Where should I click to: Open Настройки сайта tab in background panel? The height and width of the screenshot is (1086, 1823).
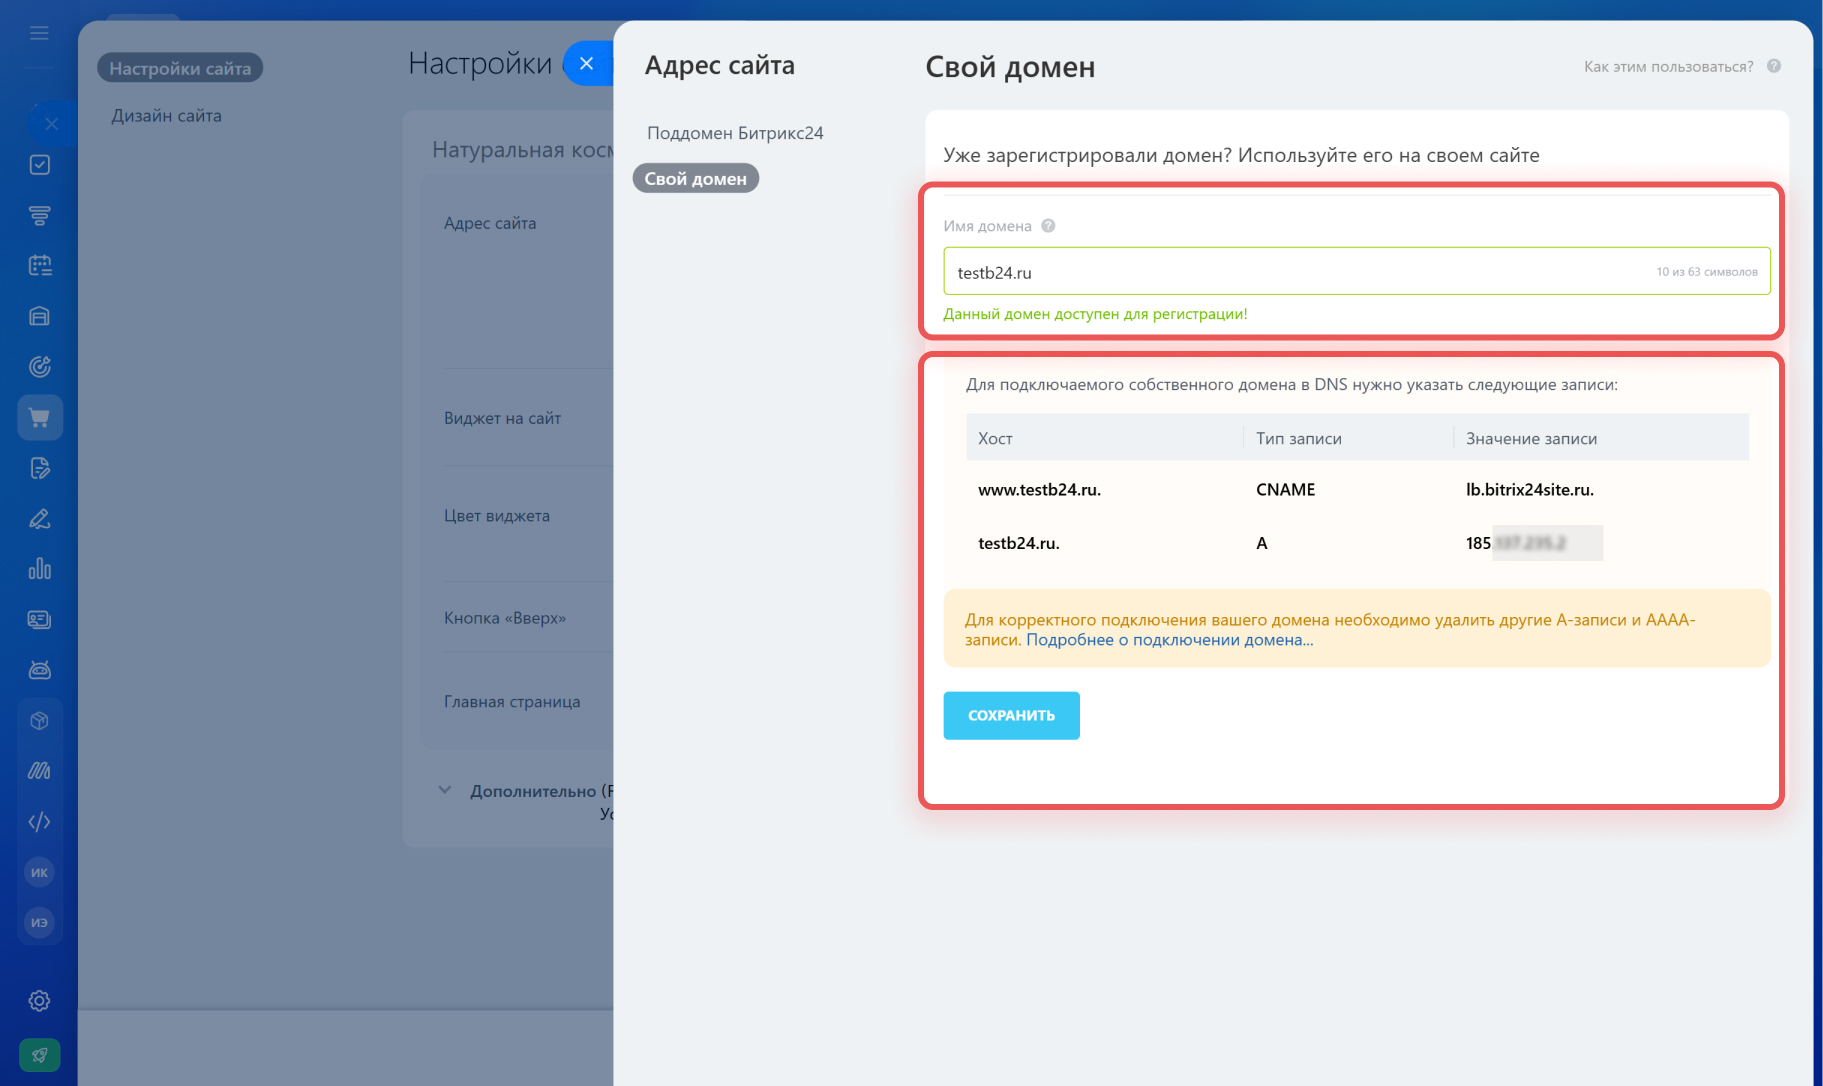pyautogui.click(x=180, y=68)
